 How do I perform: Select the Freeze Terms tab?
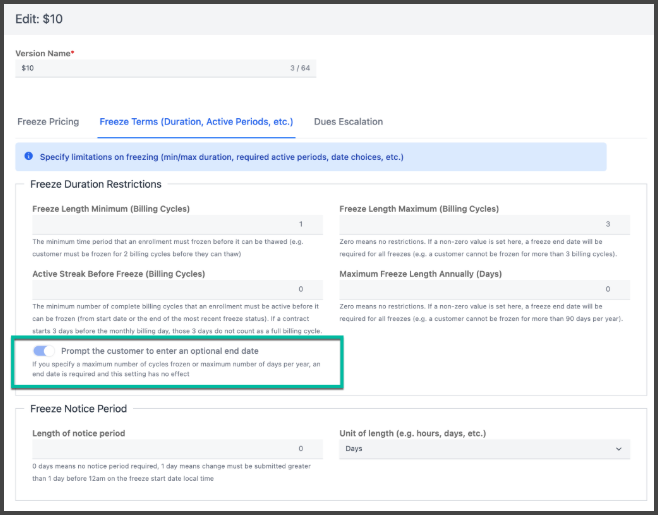pos(196,122)
